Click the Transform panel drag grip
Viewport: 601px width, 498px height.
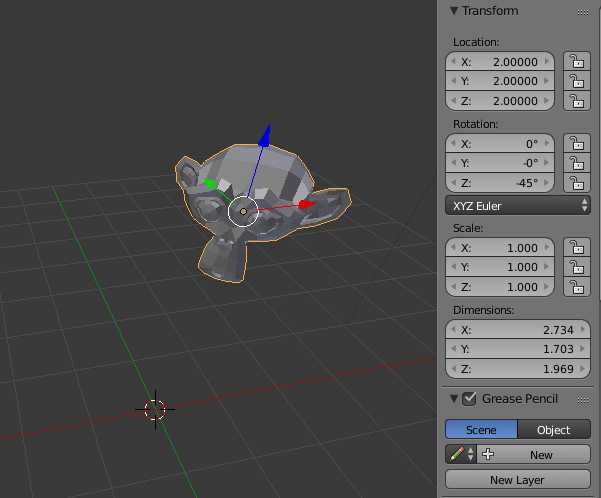tap(583, 12)
